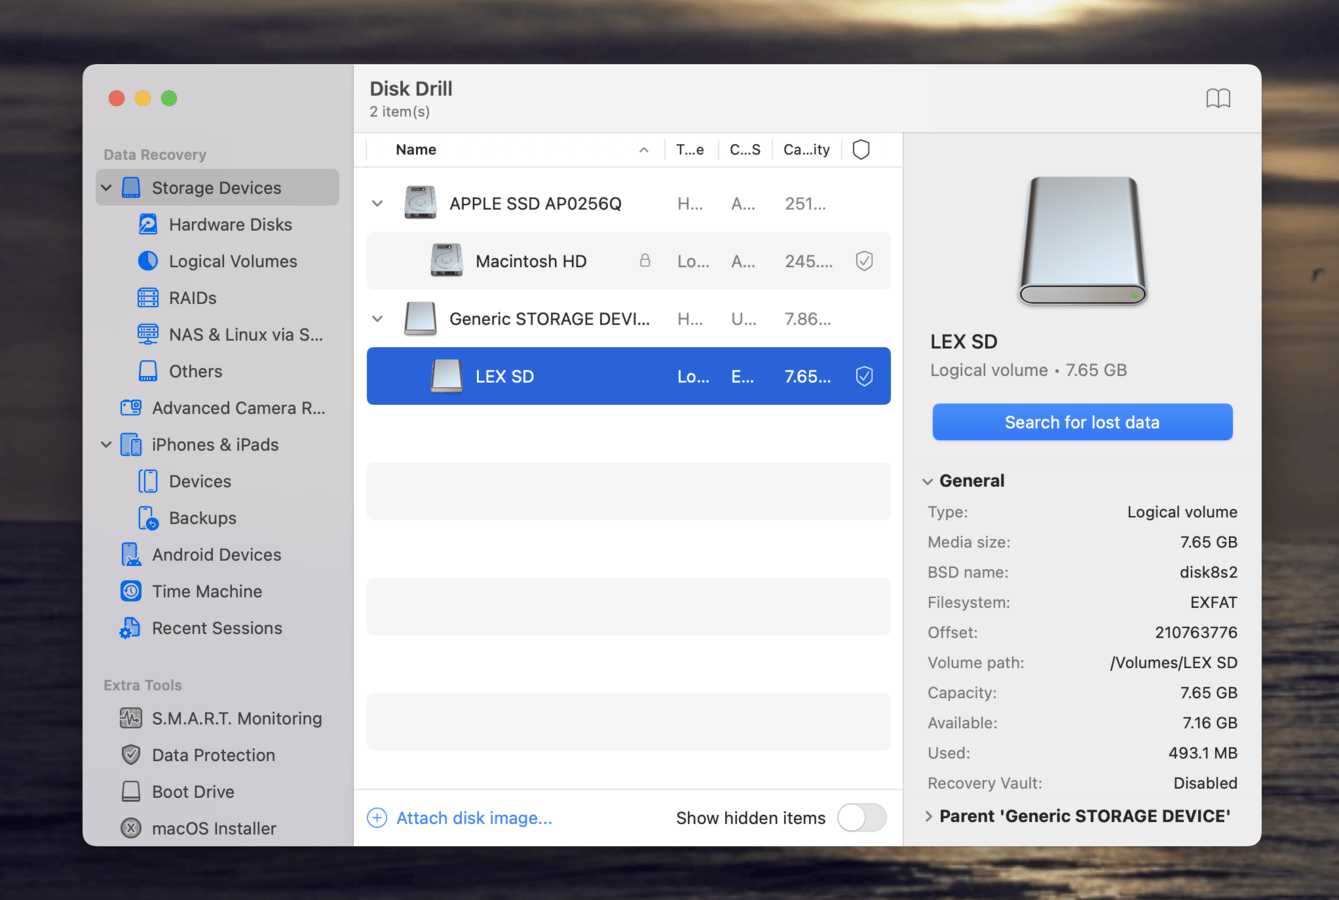Click the APPLE SSD AP0256Q disk icon

[x=420, y=203]
